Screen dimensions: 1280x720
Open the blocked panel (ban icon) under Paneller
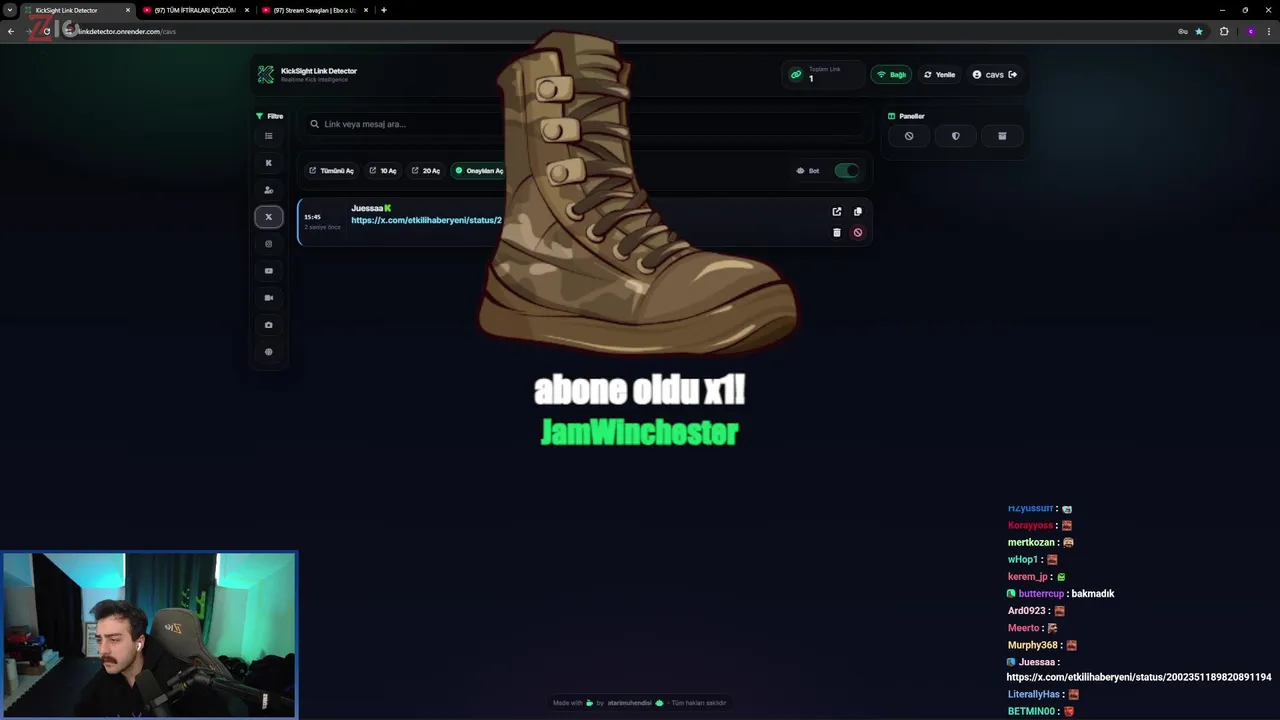909,136
